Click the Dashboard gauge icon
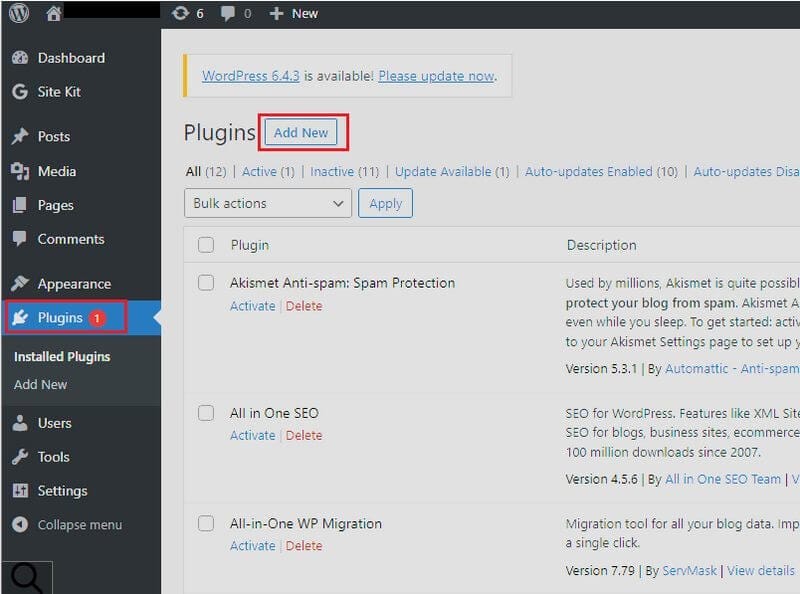 (x=20, y=58)
